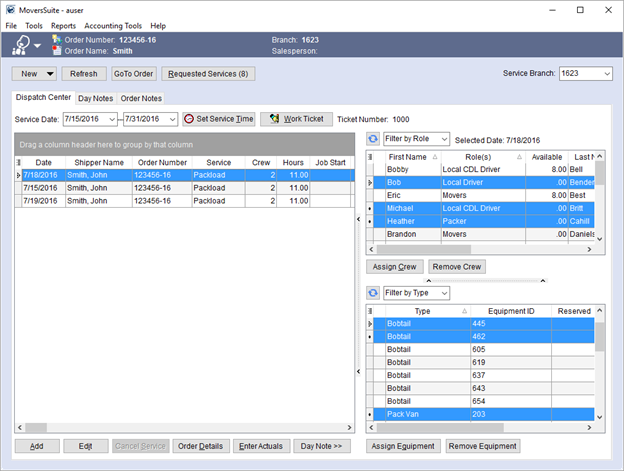This screenshot has height=471, width=624.
Task: Sort the grid by Shipper Name column
Action: [x=100, y=162]
